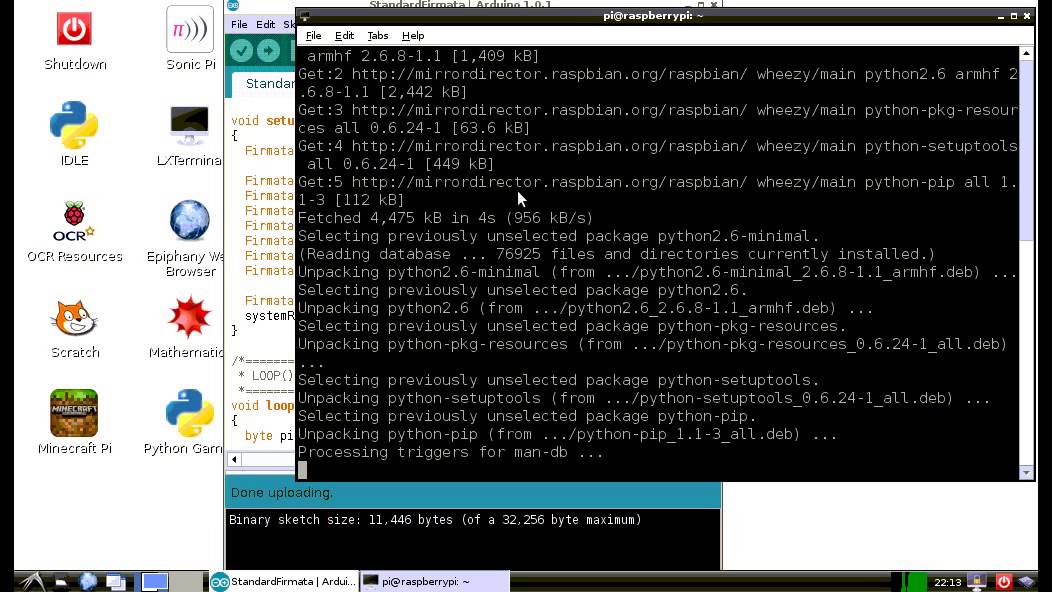Viewport: 1052px width, 592px height.
Task: Select the StandardFirmata sketch tab
Action: point(264,84)
